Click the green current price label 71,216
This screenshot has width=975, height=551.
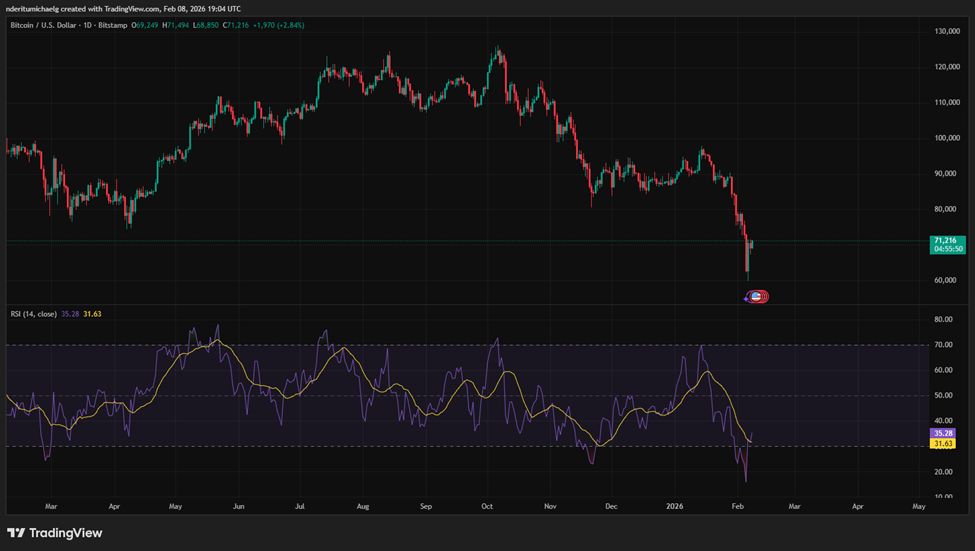click(946, 241)
